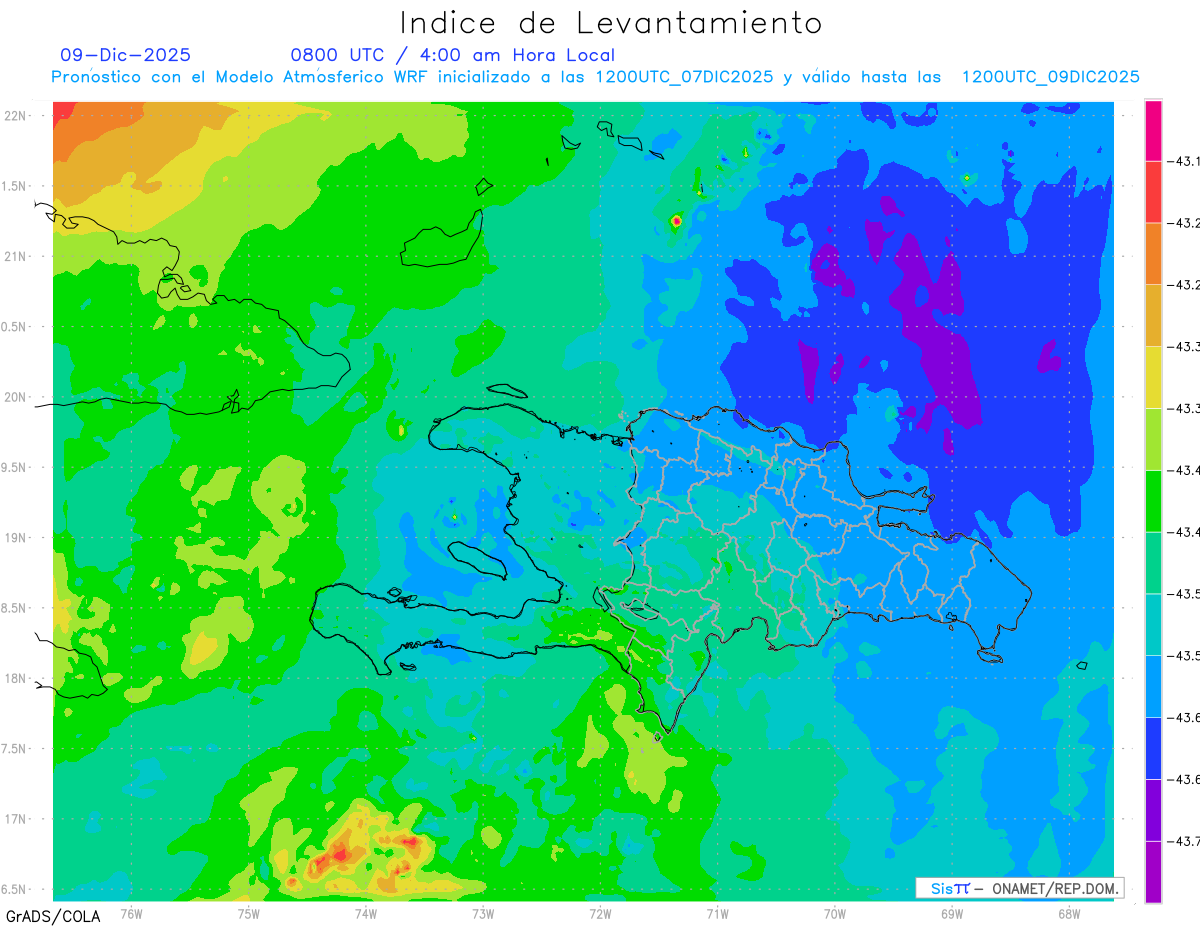Click the purple swatch below the -43.7 tick

tap(1153, 872)
